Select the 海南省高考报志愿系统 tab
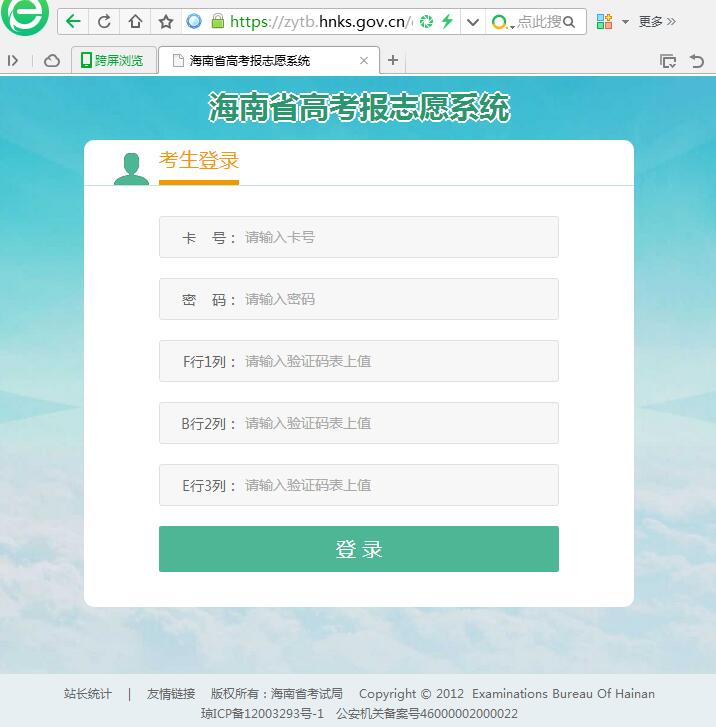Viewport: 716px width, 727px height. 269,60
